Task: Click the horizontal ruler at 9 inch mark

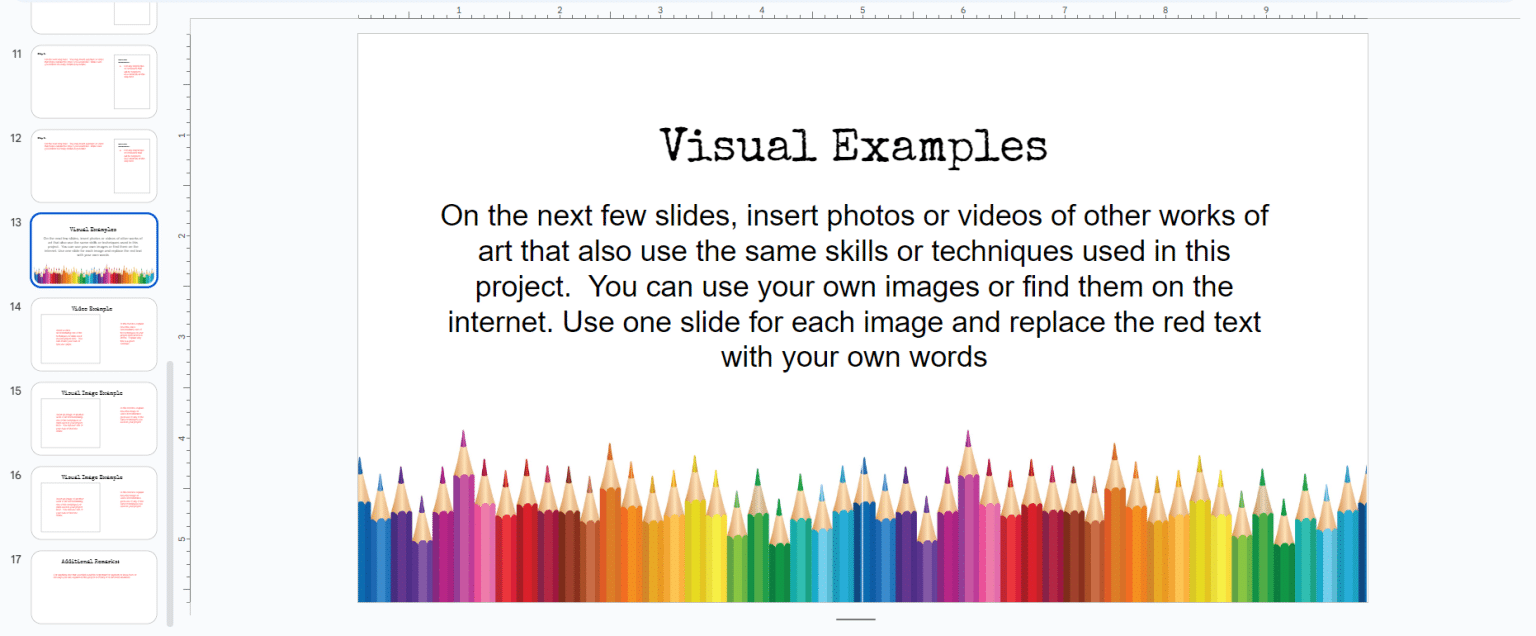Action: pyautogui.click(x=1266, y=13)
